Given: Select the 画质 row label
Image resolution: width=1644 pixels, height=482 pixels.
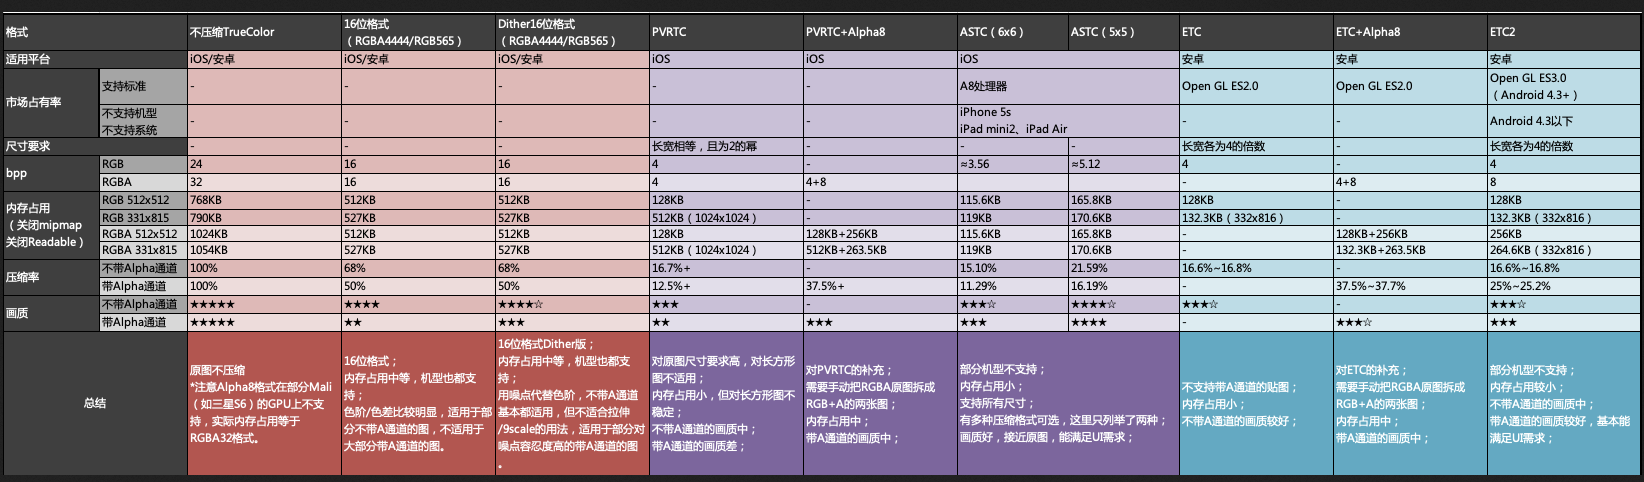Looking at the screenshot, I should 50,313.
